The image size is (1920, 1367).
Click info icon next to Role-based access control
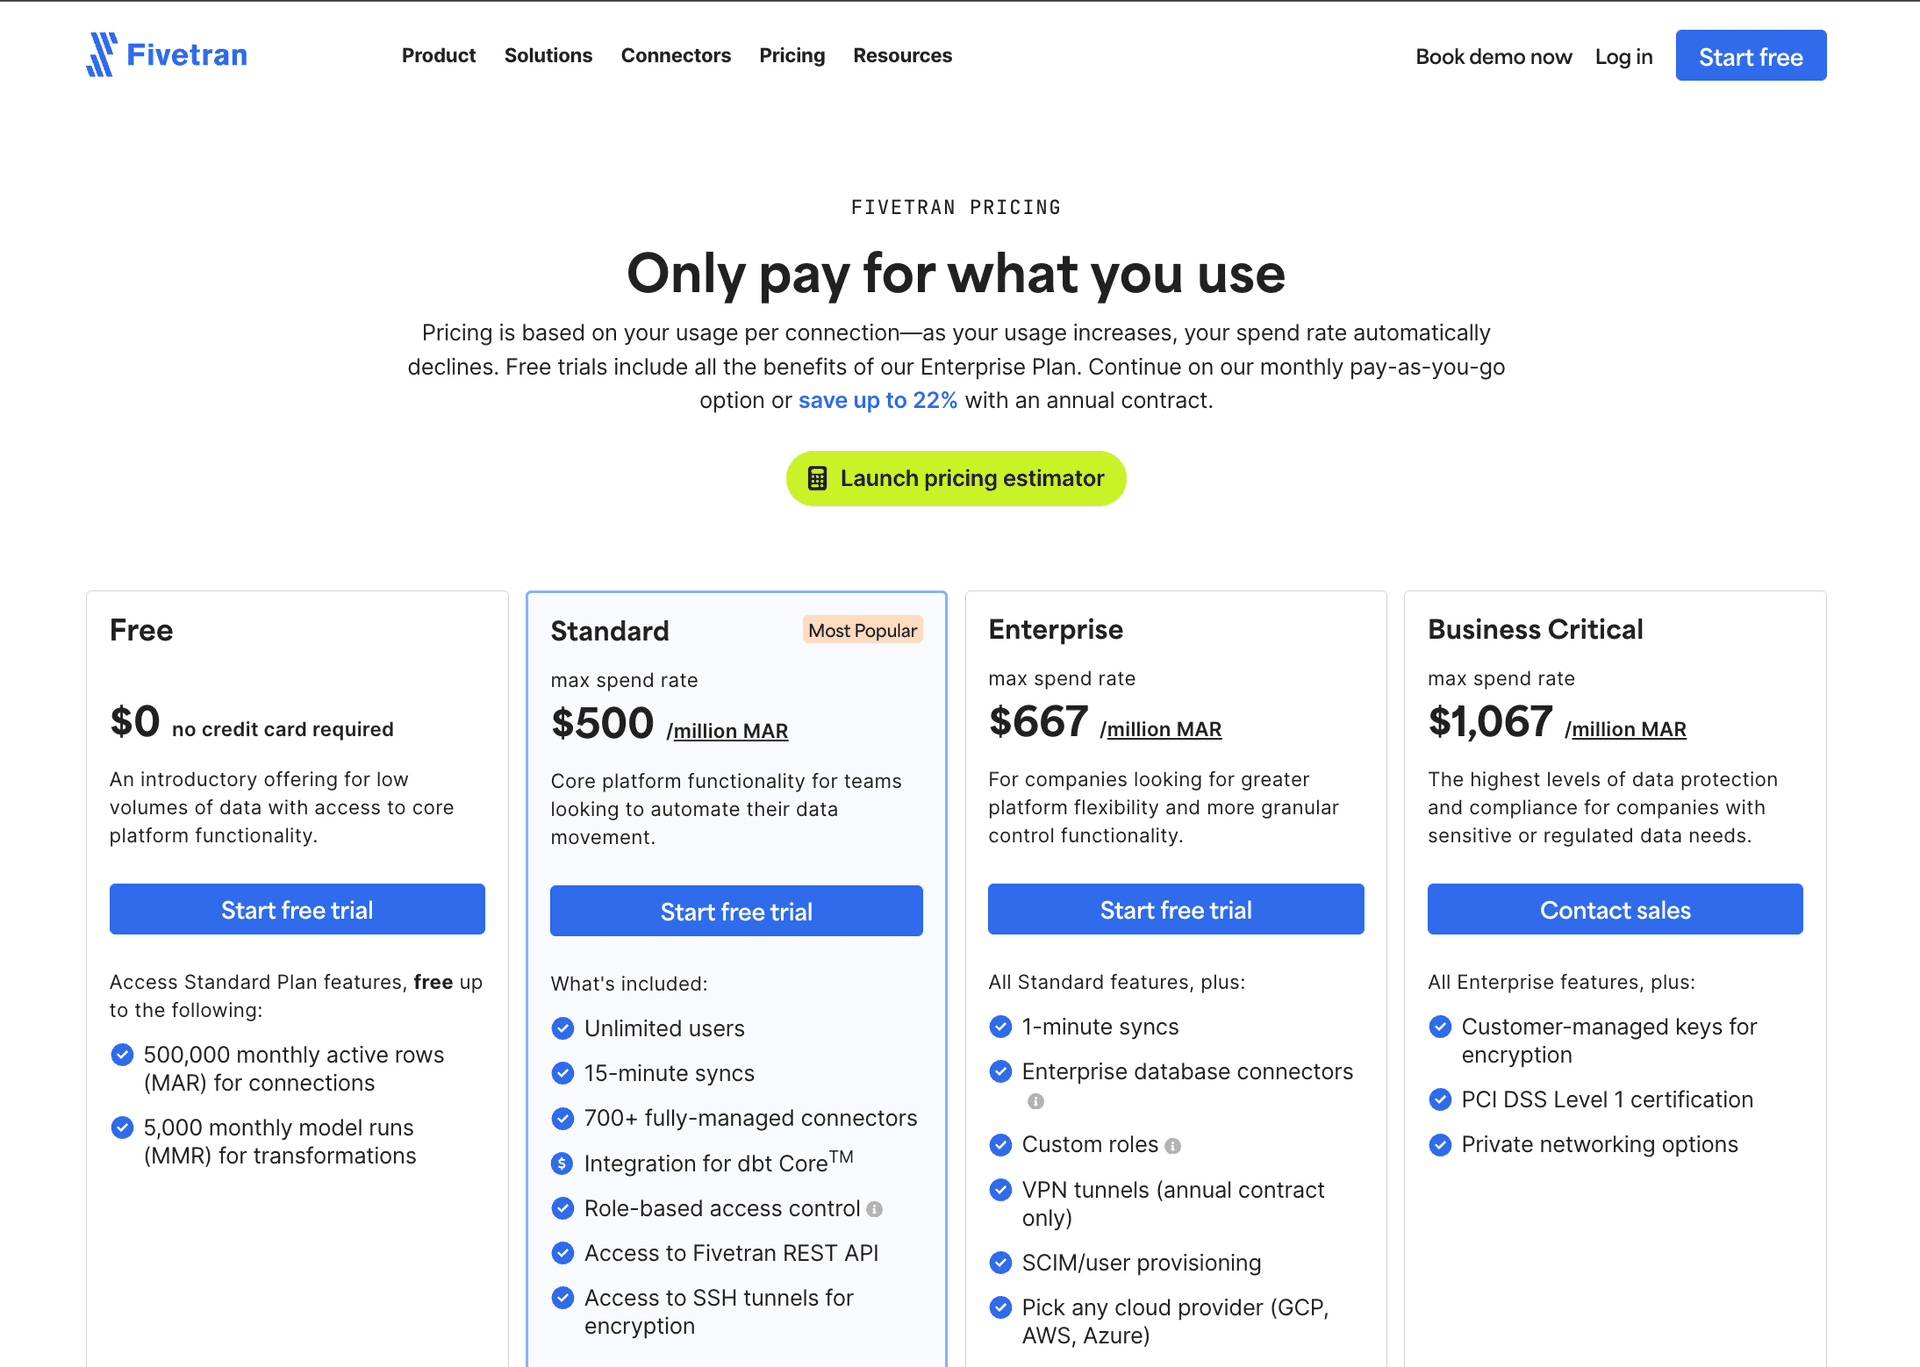tap(875, 1209)
